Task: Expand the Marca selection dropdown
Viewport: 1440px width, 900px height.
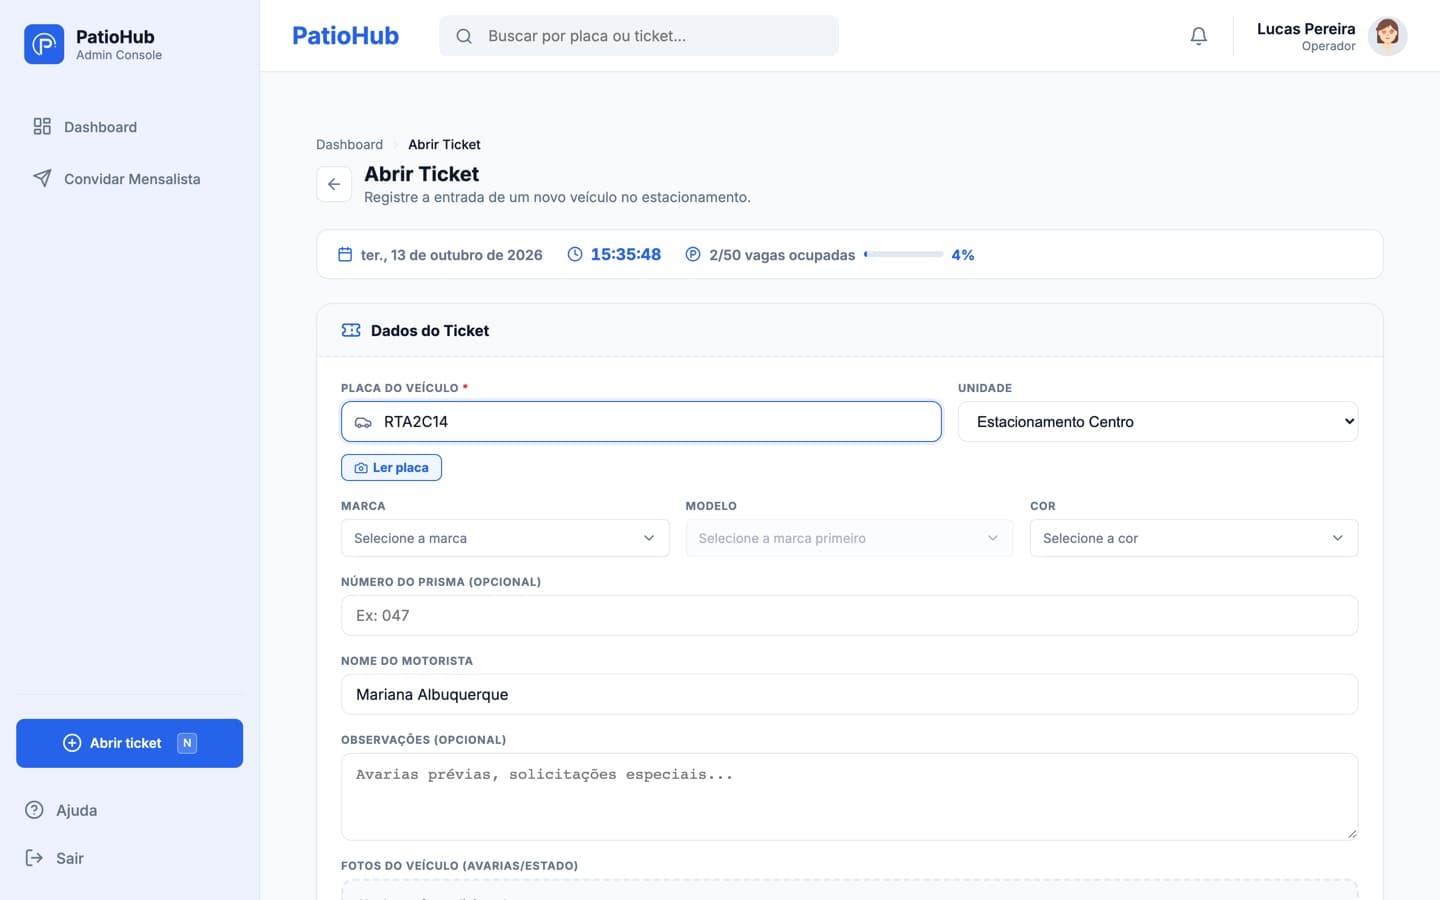Action: click(x=505, y=538)
